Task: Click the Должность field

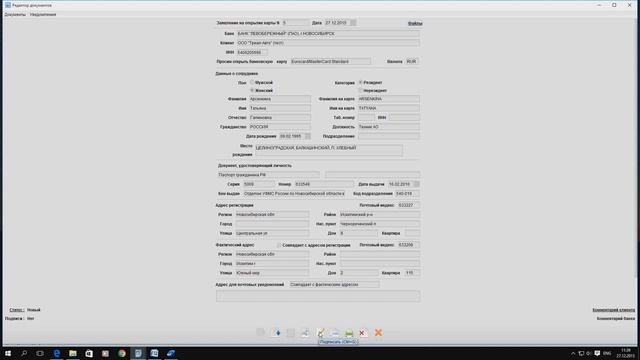Action: pos(389,127)
